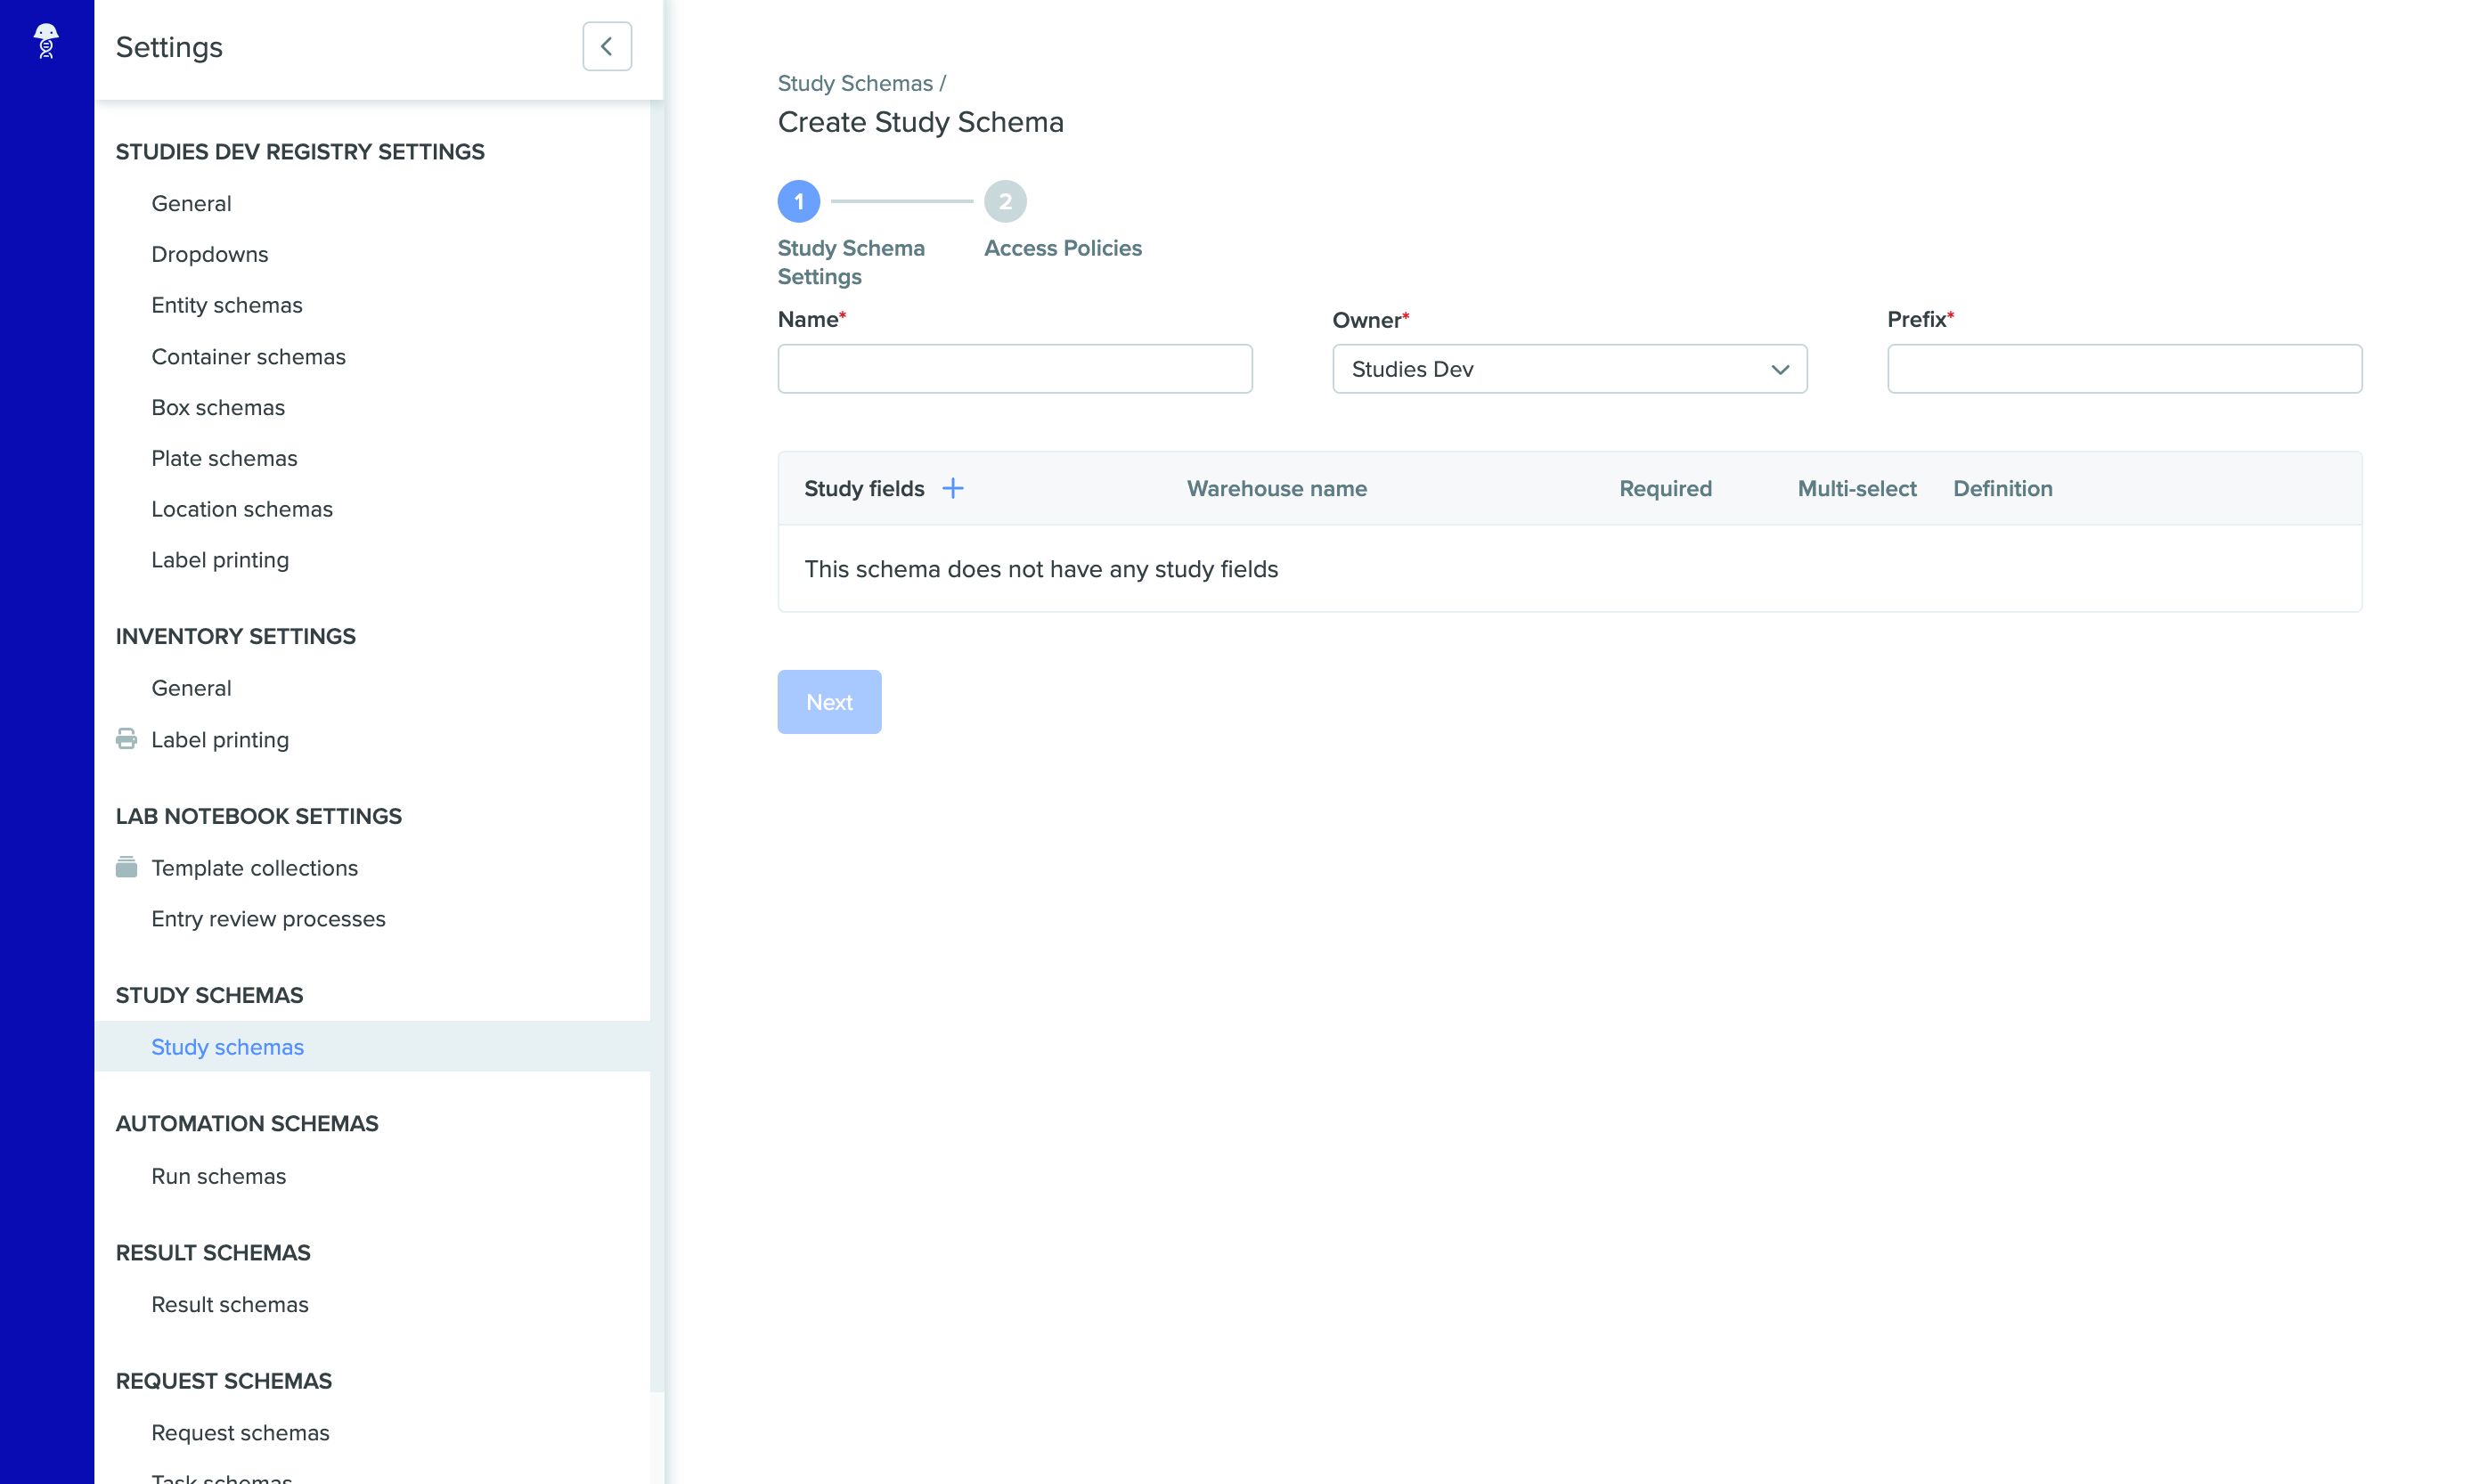Click the Benchling logo icon
2471x1484 pixels.
pyautogui.click(x=46, y=41)
